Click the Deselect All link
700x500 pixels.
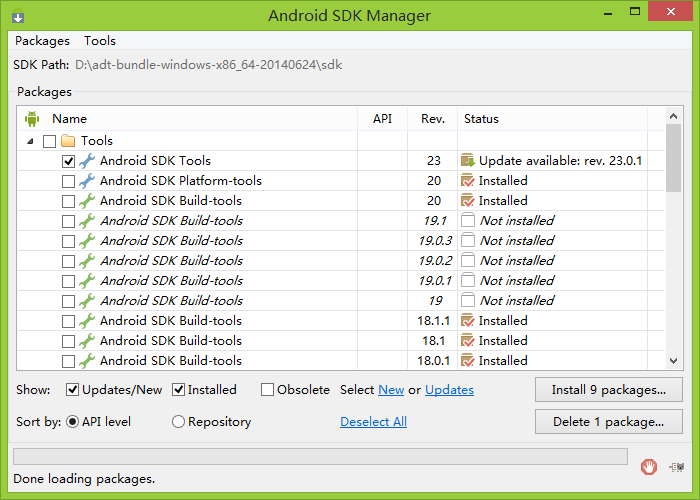(x=373, y=422)
